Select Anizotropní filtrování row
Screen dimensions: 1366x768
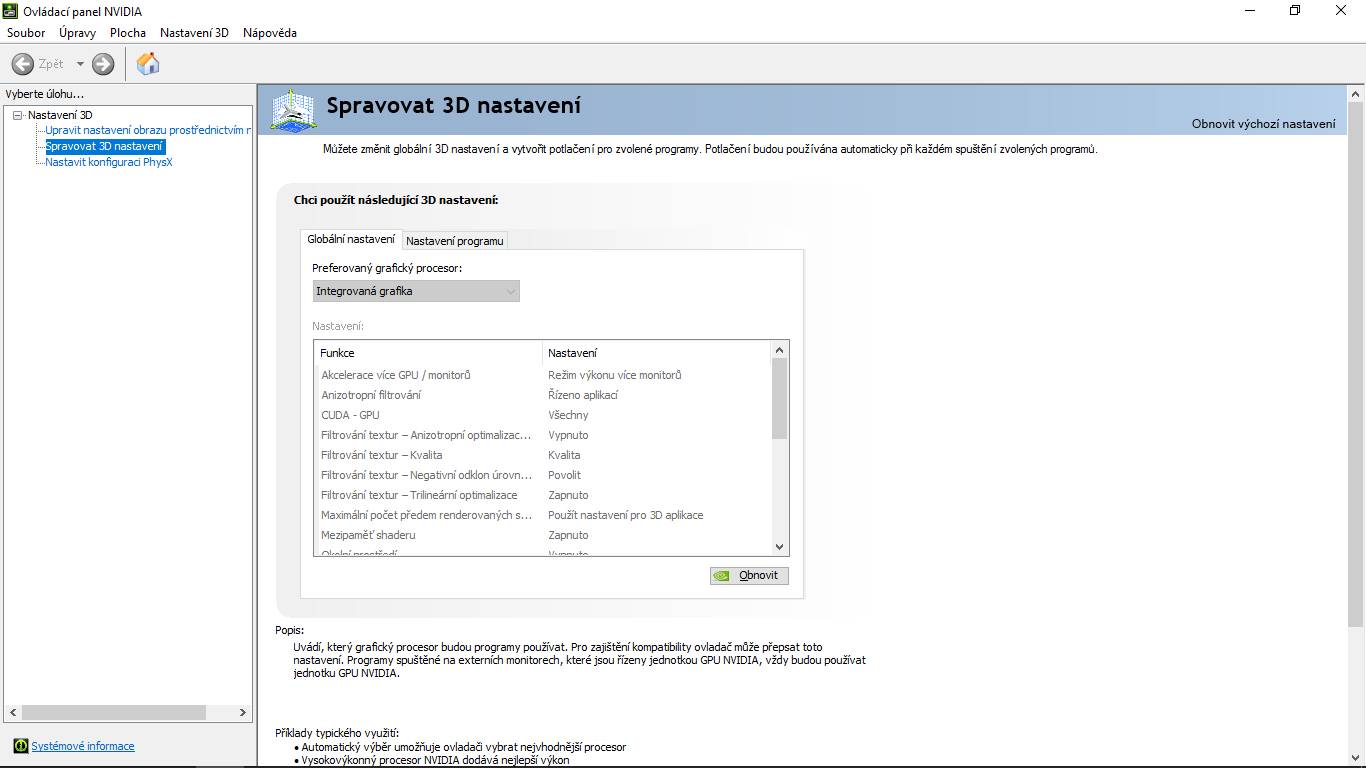[x=543, y=395]
